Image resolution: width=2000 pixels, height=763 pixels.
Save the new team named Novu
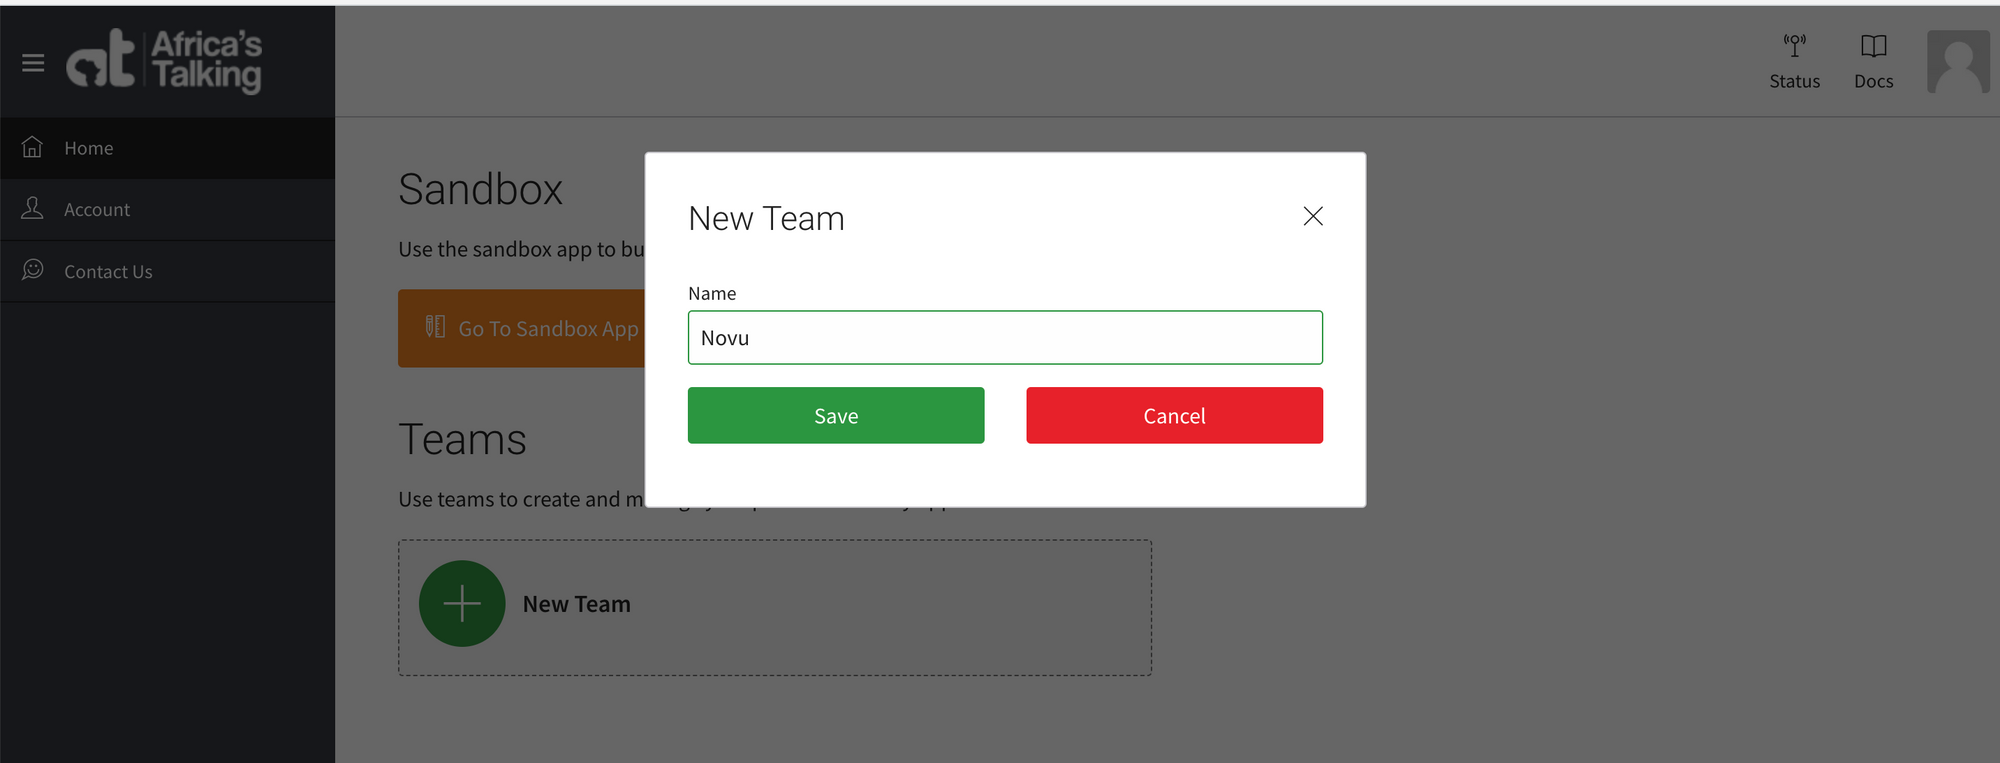(x=836, y=415)
